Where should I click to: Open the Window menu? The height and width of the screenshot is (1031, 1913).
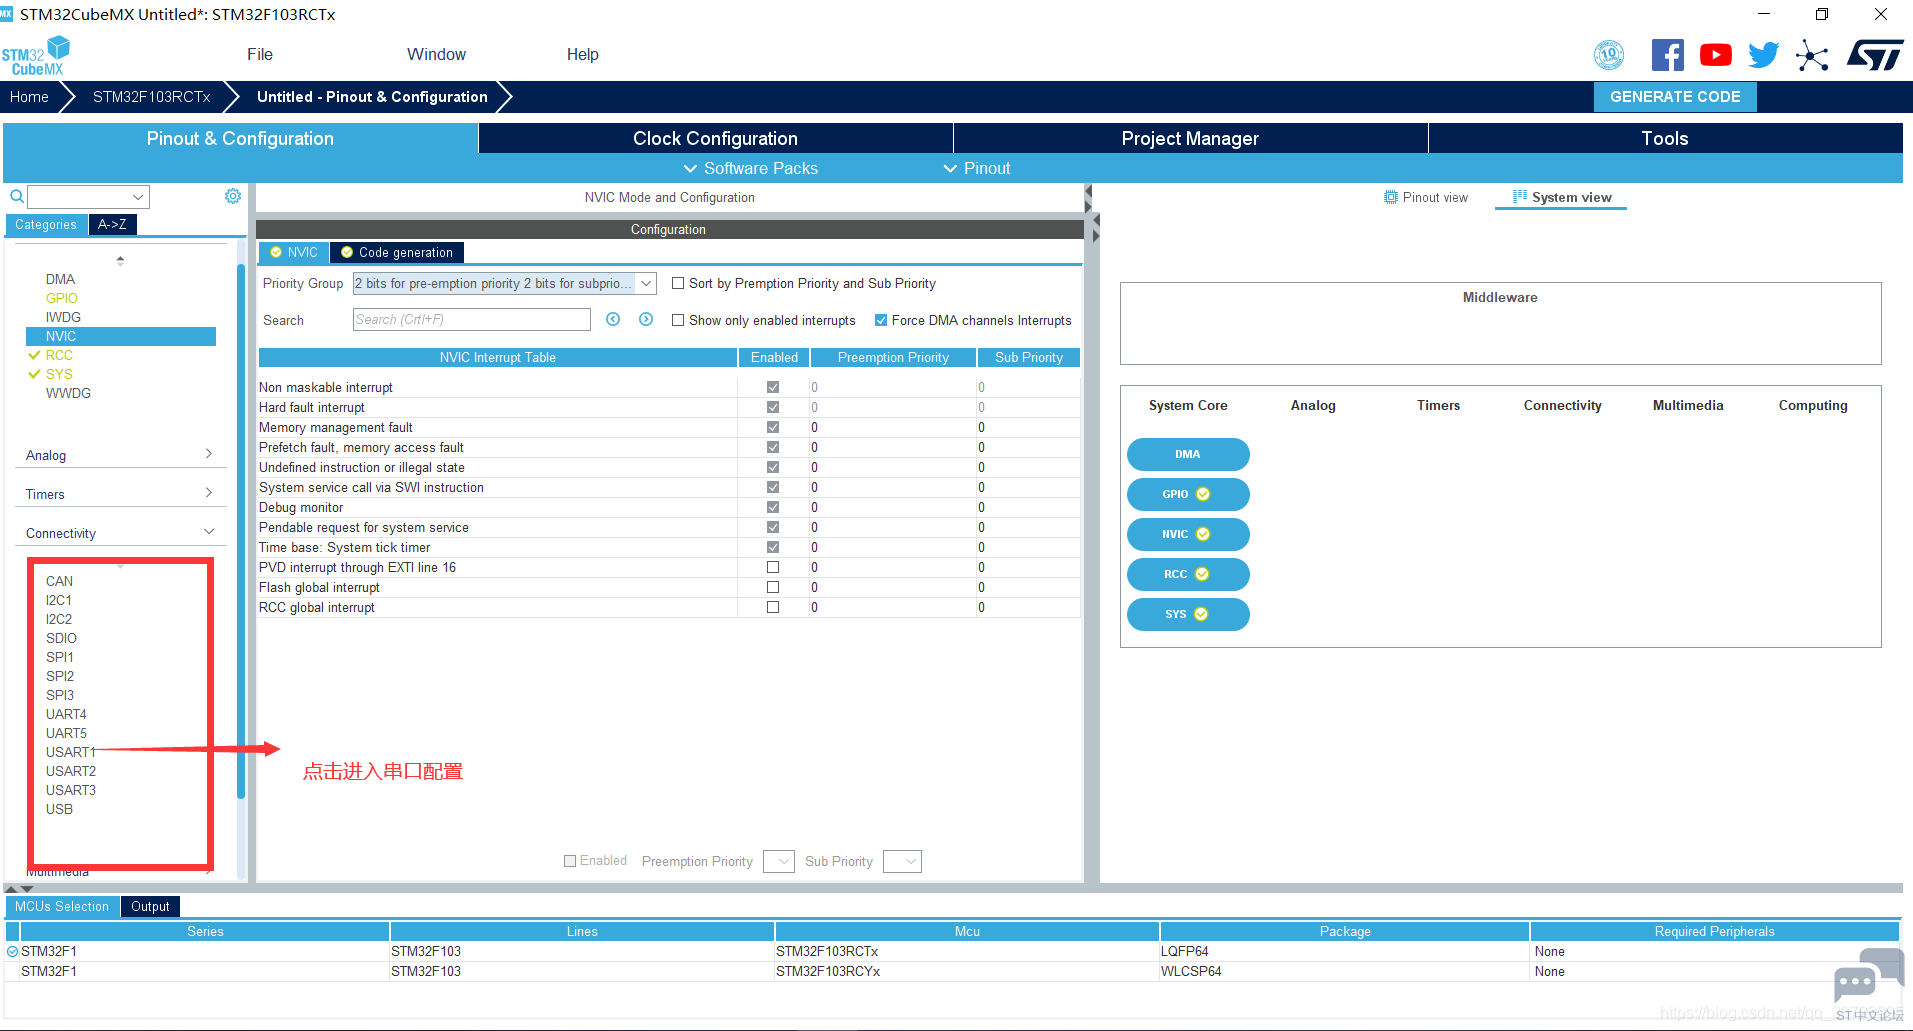click(x=436, y=54)
